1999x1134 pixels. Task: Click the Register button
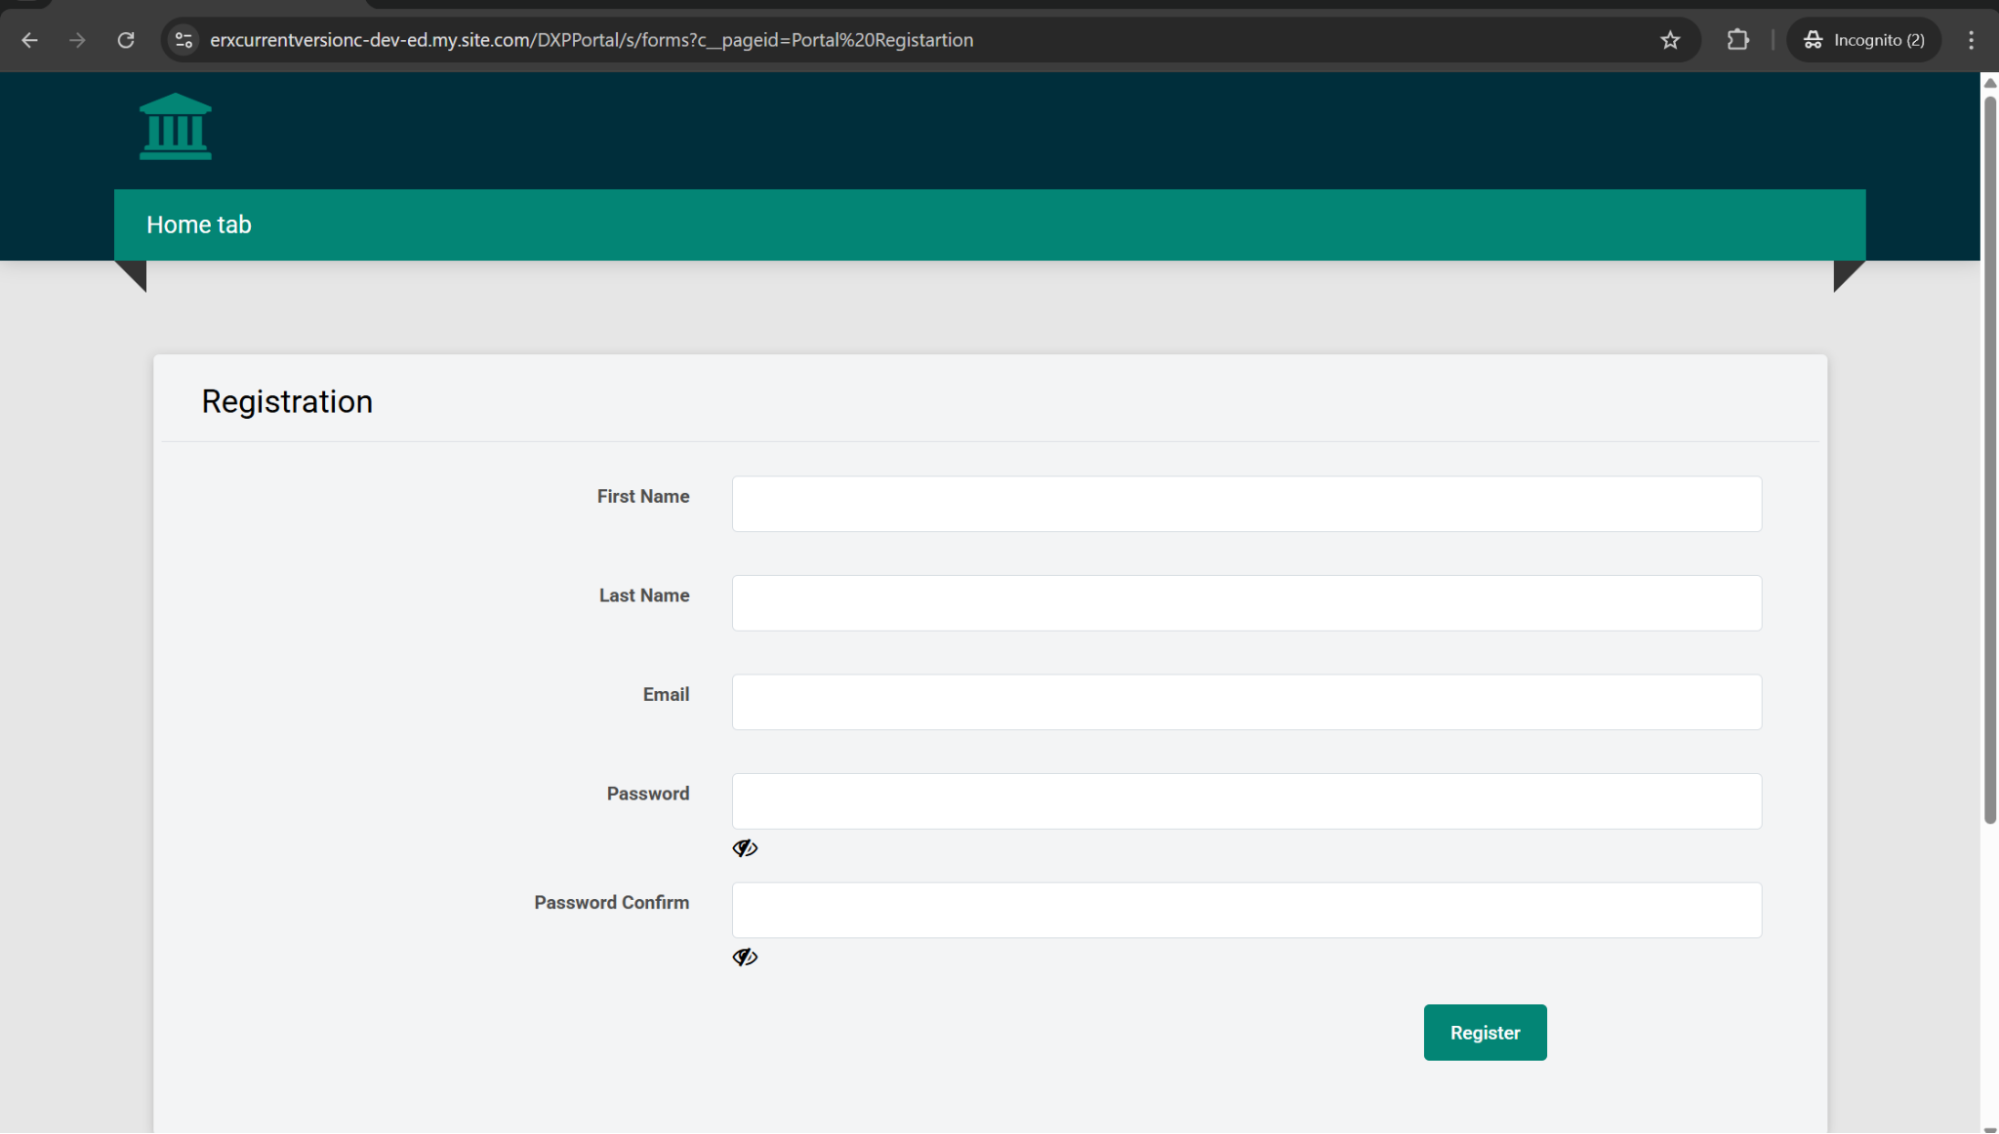[x=1485, y=1032]
